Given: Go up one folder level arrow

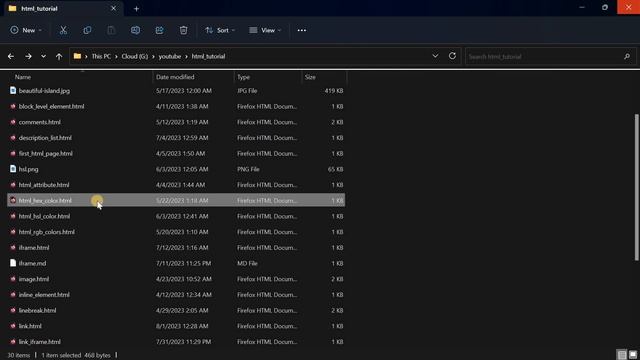Looking at the screenshot, I should (59, 56).
